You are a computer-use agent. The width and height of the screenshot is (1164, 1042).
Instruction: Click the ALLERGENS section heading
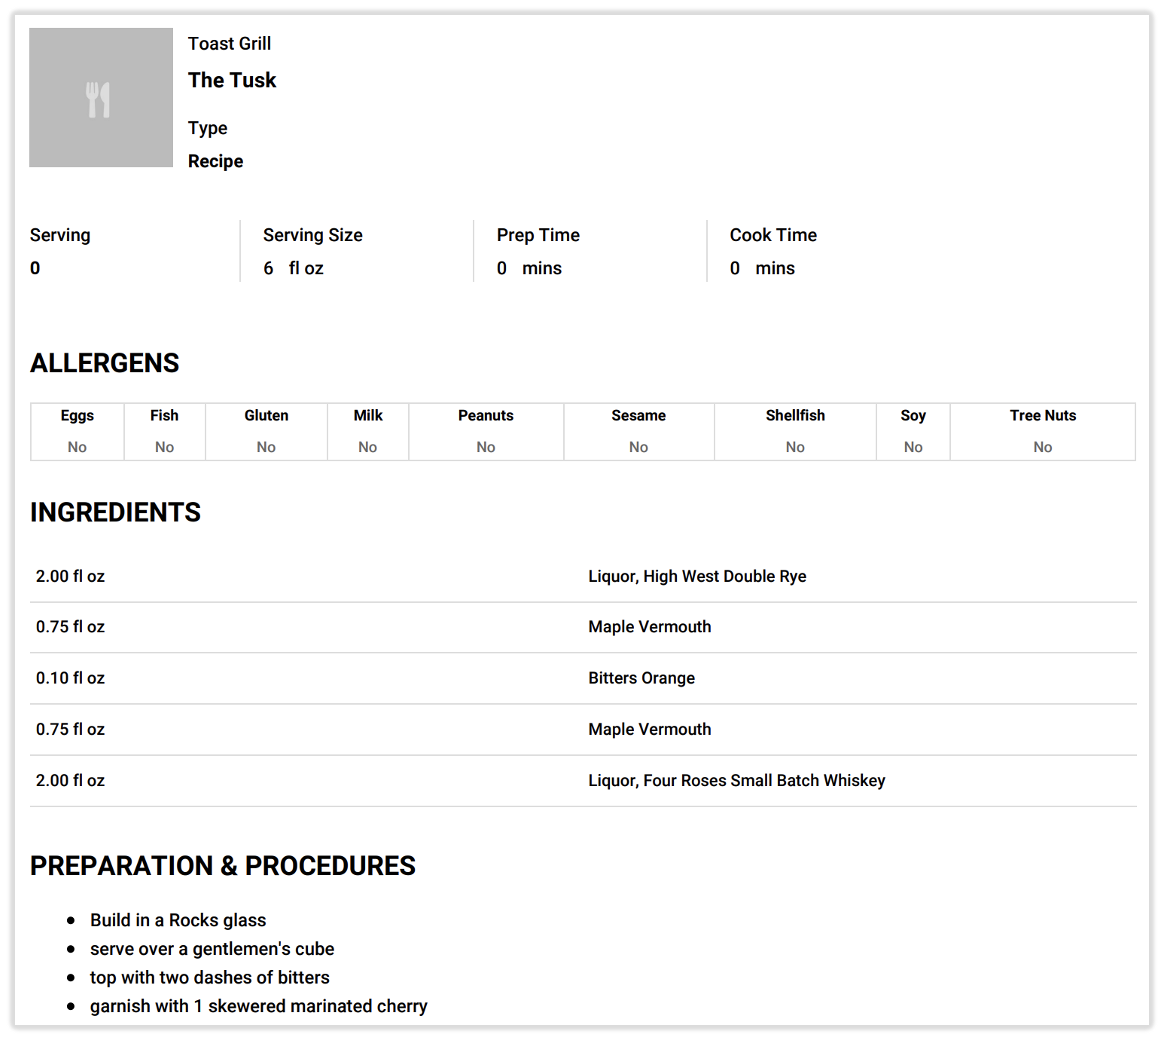pyautogui.click(x=105, y=363)
